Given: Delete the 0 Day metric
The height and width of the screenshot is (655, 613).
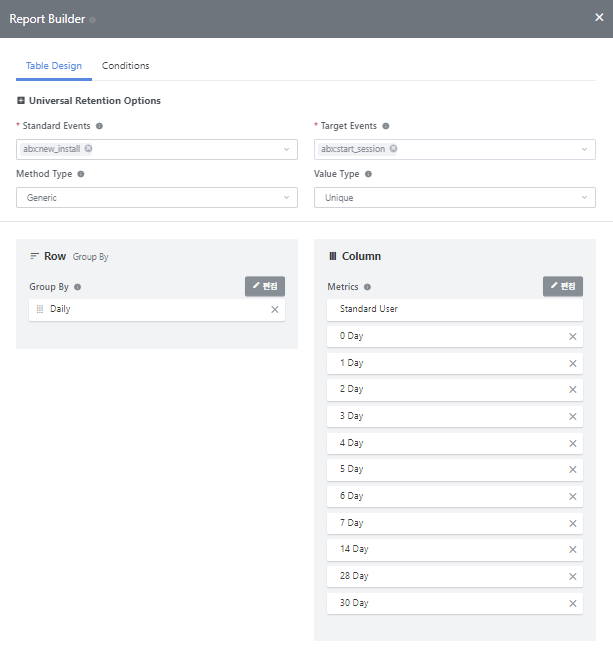Looking at the screenshot, I should coord(572,337).
